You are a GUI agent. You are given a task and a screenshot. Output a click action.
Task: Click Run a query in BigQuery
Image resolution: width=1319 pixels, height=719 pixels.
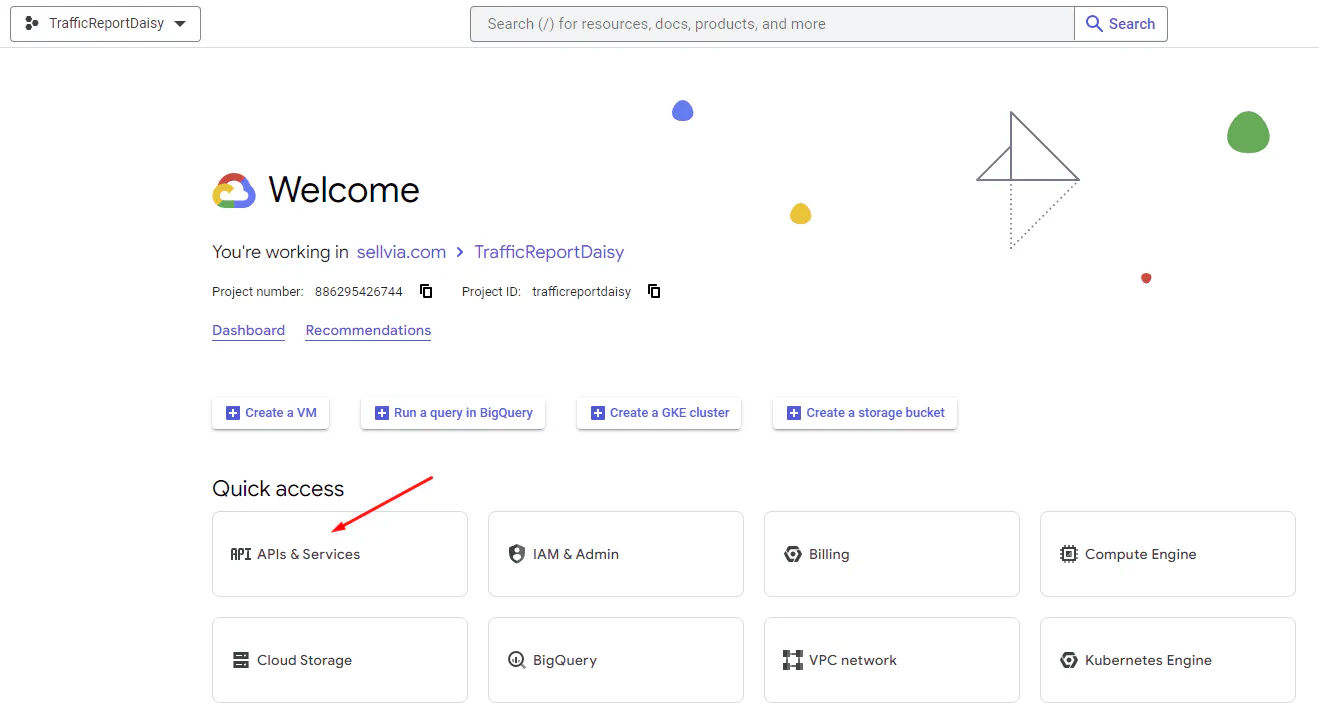(453, 412)
